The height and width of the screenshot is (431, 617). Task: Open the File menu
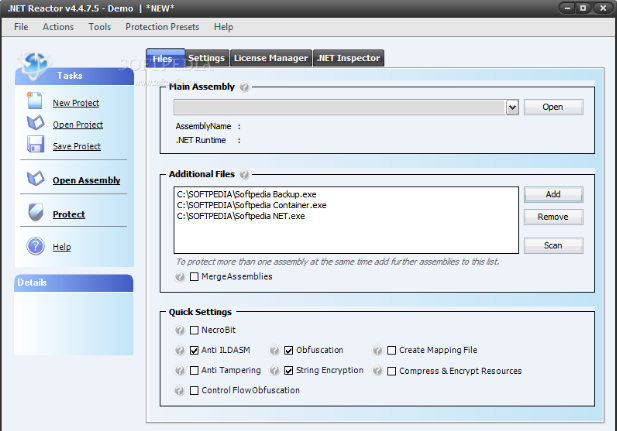pyautogui.click(x=21, y=27)
